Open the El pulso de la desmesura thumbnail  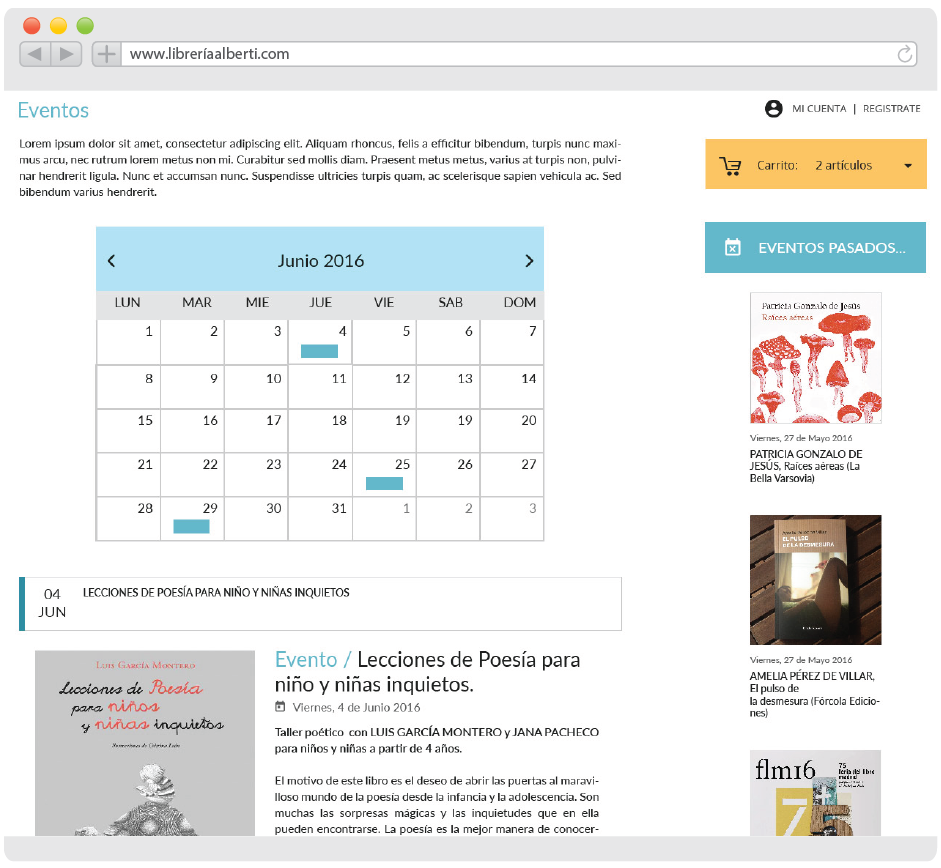click(x=816, y=580)
